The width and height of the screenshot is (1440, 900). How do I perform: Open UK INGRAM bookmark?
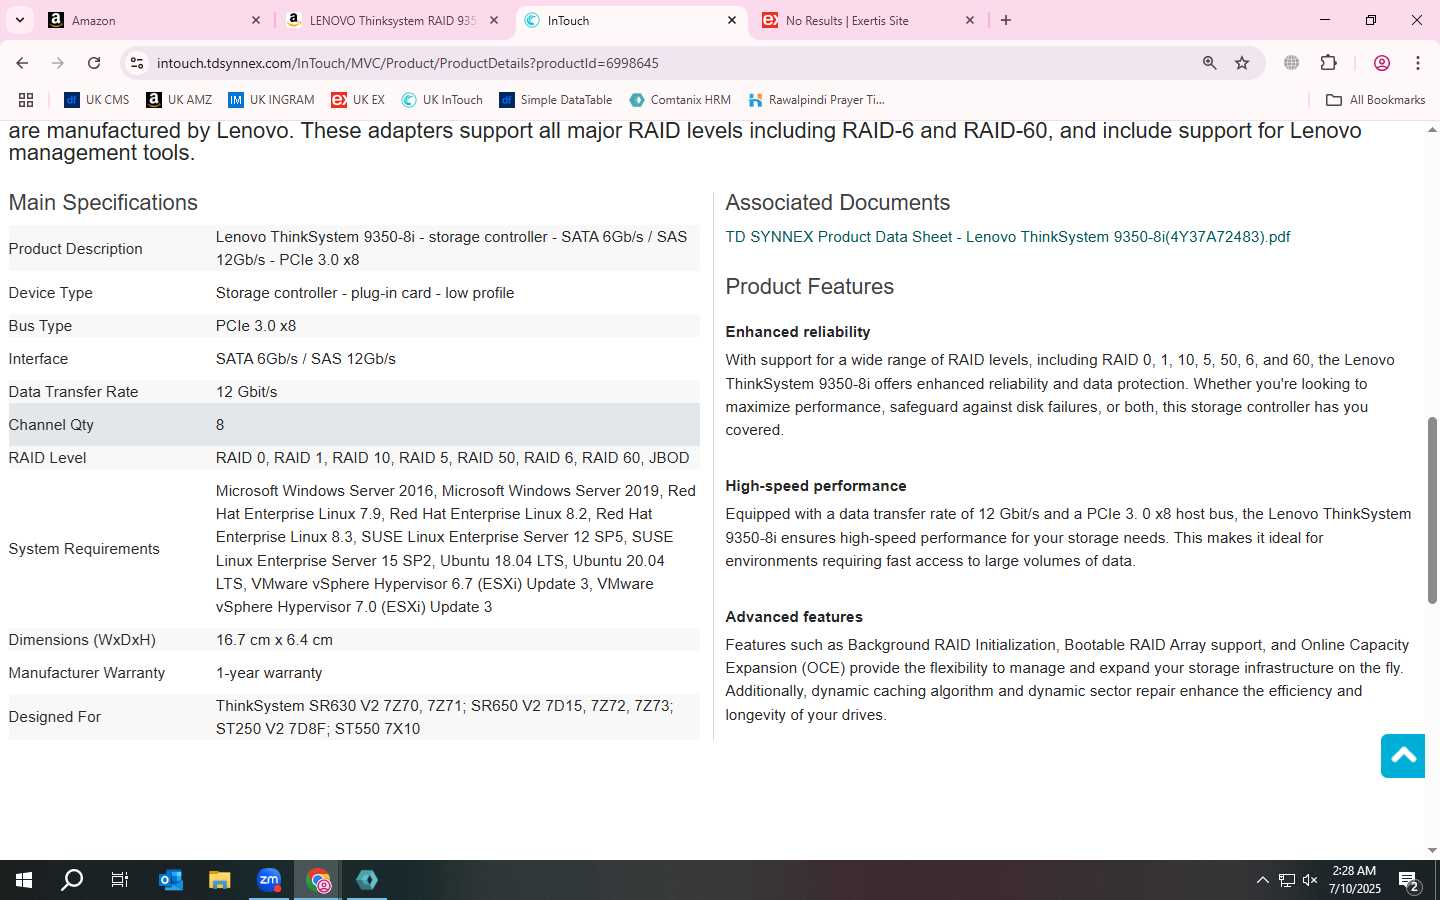271,100
